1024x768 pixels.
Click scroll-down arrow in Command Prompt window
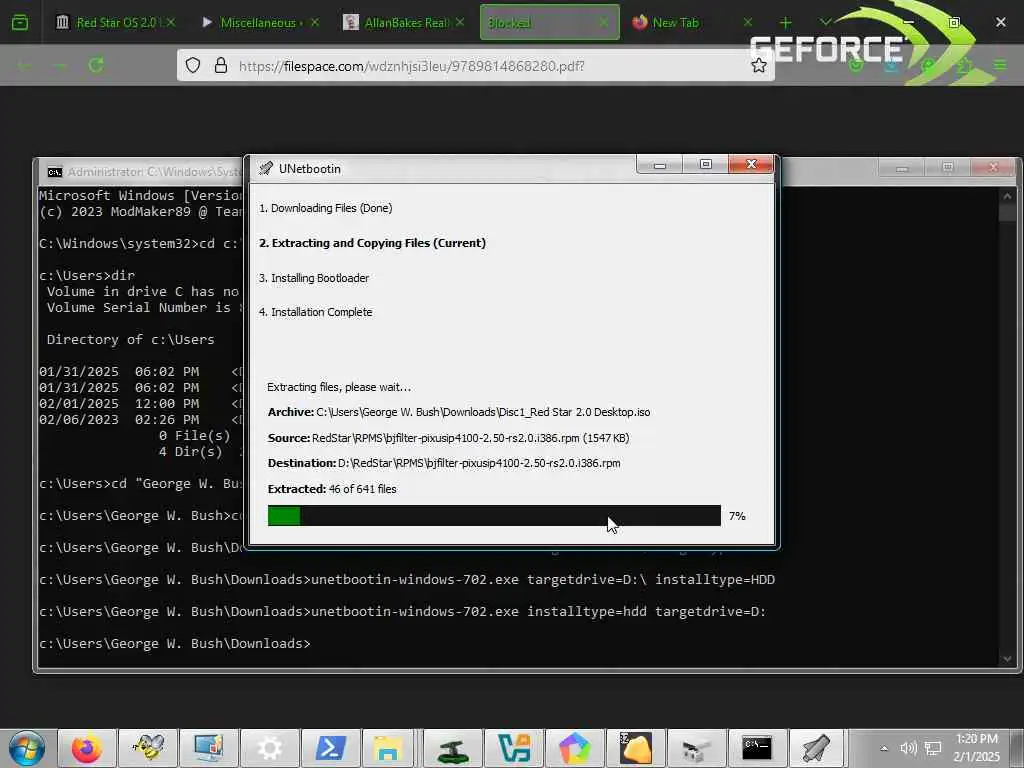coord(1007,659)
